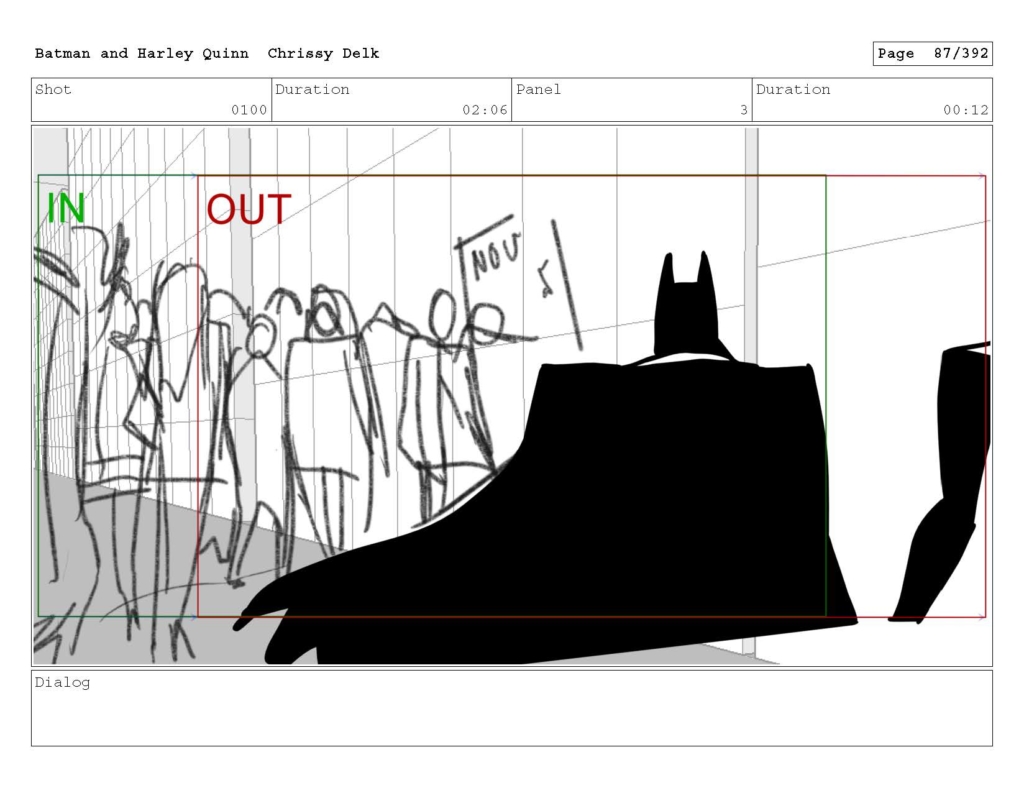Click the green 'IN' camera label
The width and height of the screenshot is (1024, 793).
click(x=66, y=208)
